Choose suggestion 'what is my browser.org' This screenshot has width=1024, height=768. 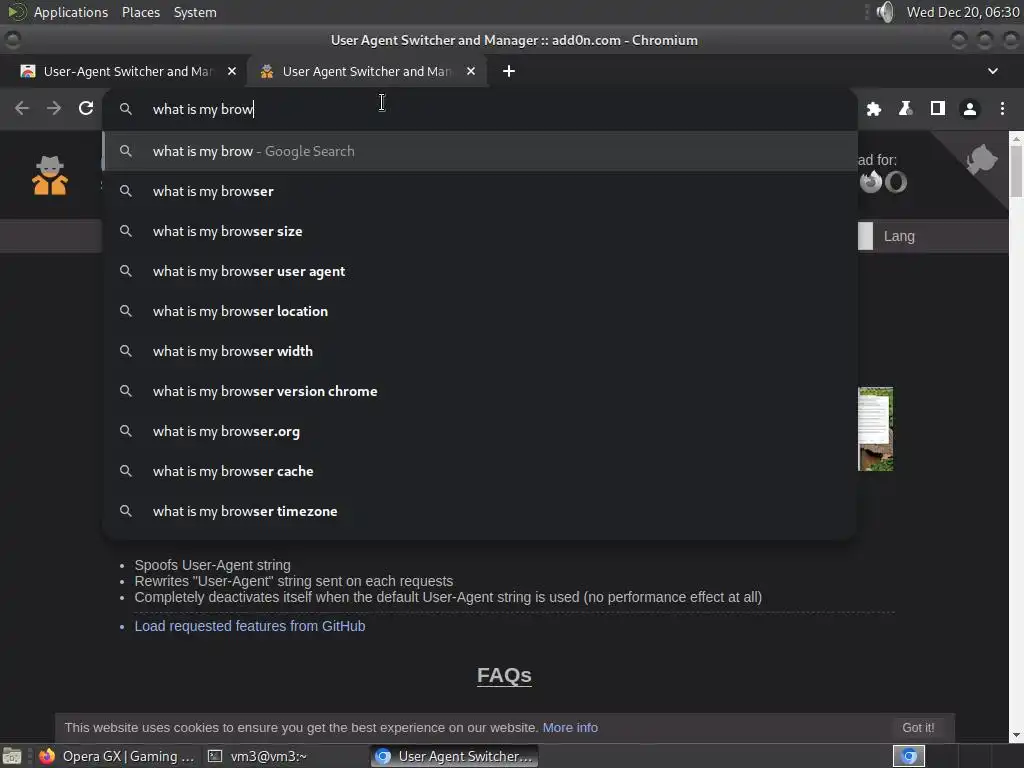pyautogui.click(x=480, y=431)
